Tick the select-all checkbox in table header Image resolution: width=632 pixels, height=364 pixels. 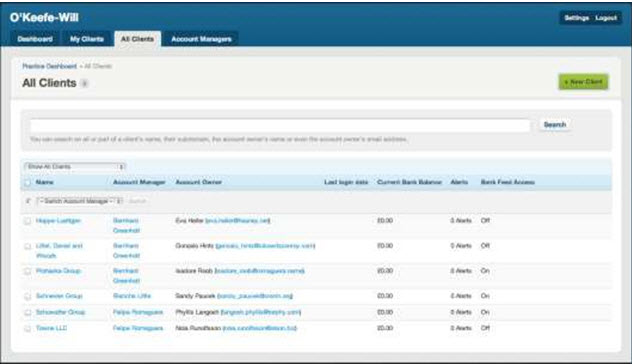(x=27, y=183)
